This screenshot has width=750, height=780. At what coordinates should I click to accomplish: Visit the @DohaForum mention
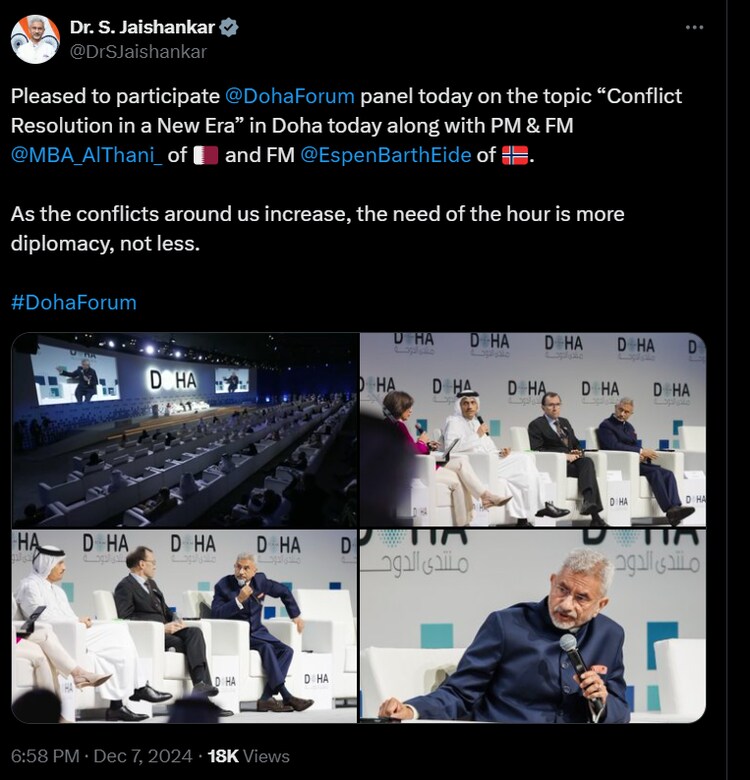tap(290, 97)
